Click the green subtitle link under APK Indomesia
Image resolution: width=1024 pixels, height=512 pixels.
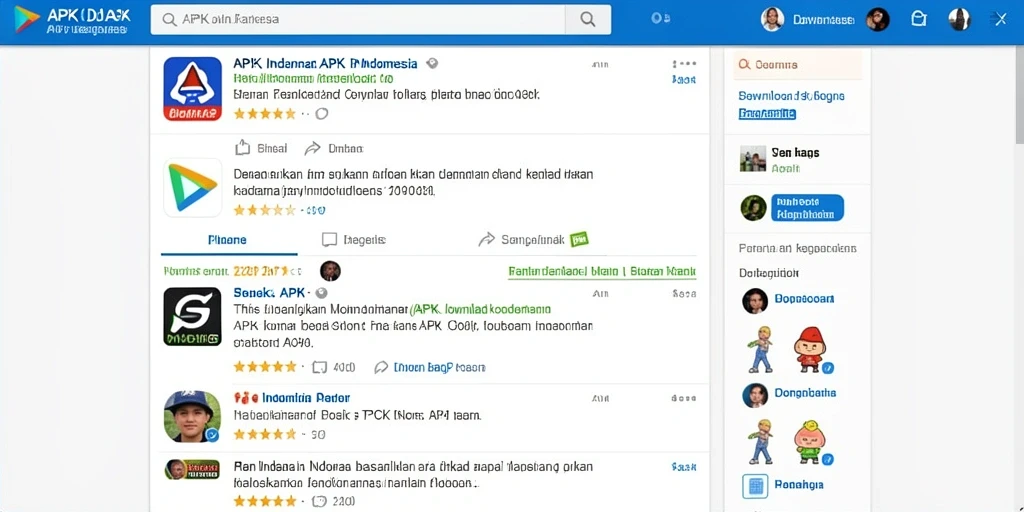click(x=313, y=79)
